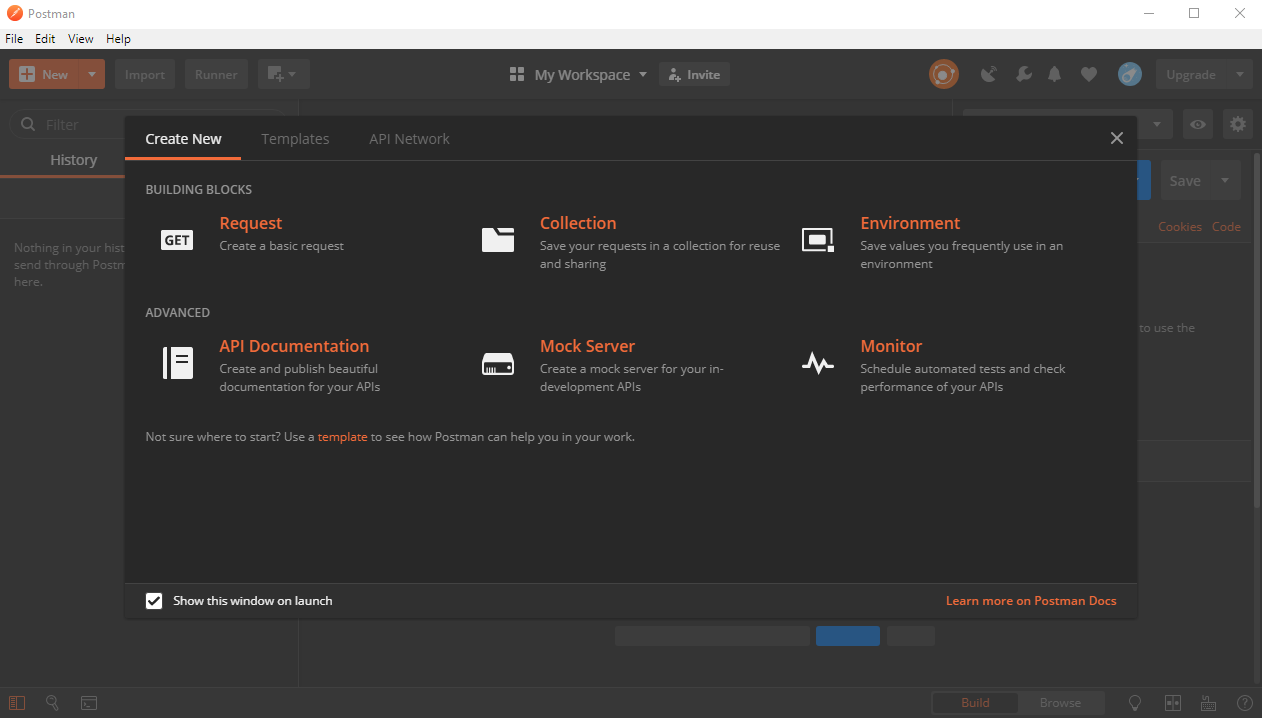1262x718 pixels.
Task: Click the workspace grid icon
Action: pos(517,74)
